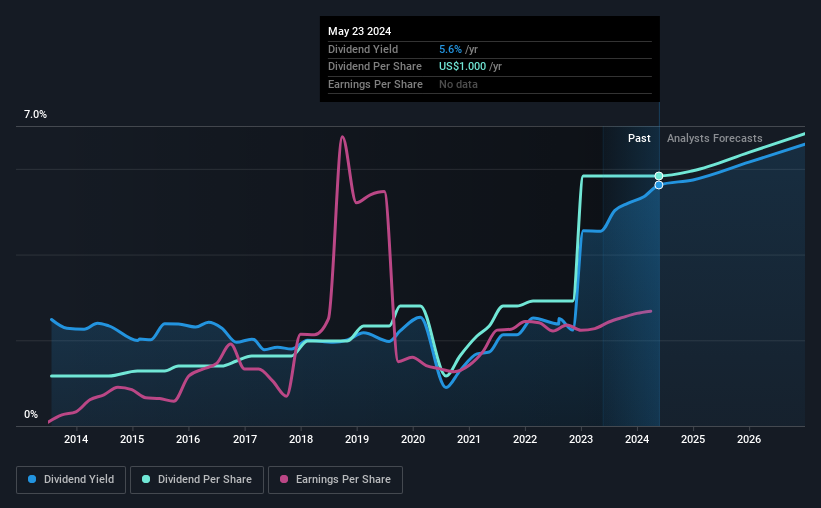Select the teal data point marker on the chart

(659, 176)
